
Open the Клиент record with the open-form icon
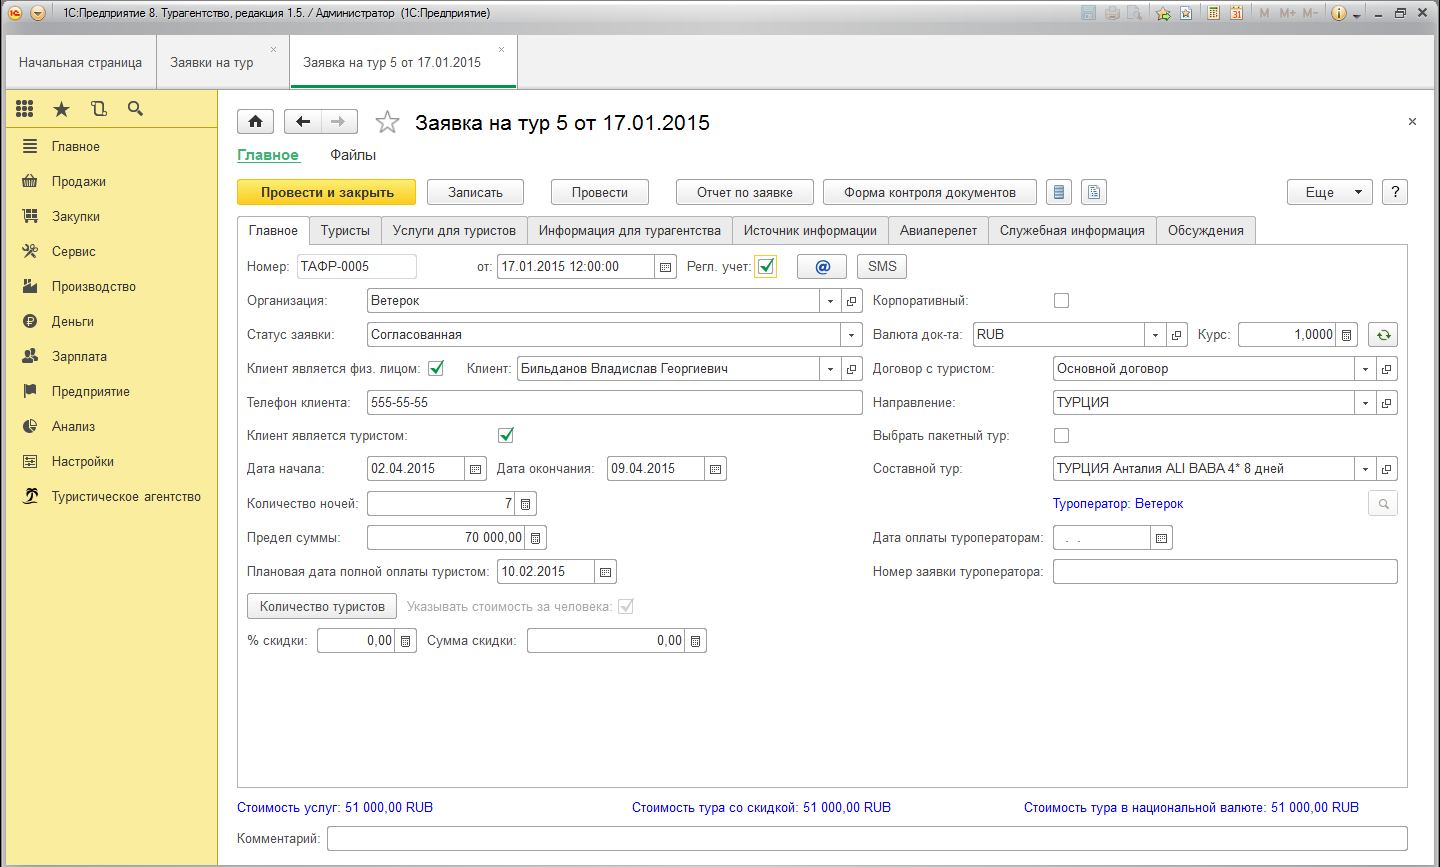click(852, 369)
